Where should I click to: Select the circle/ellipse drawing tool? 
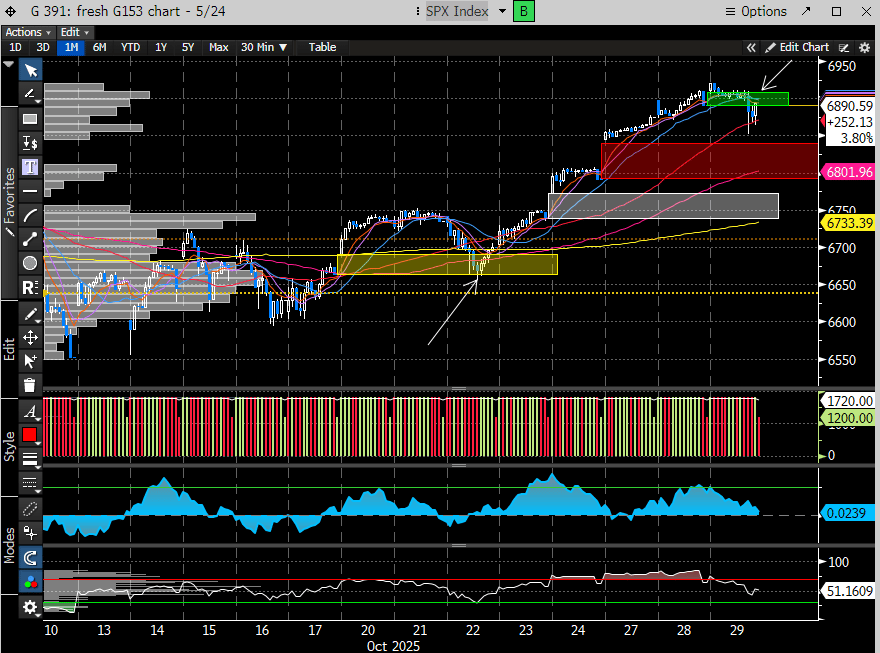pos(30,263)
